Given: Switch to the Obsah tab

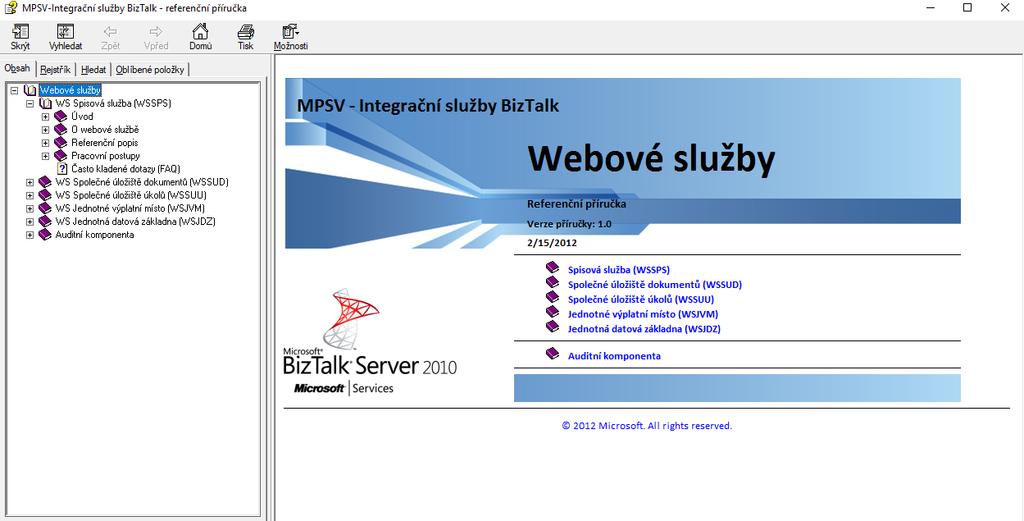Looking at the screenshot, I should tap(18, 69).
